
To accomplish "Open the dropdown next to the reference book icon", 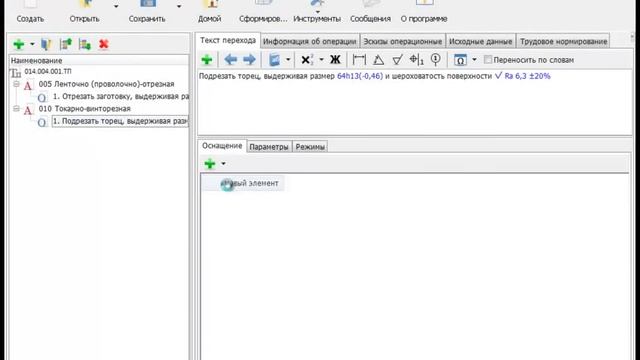I will (x=288, y=60).
